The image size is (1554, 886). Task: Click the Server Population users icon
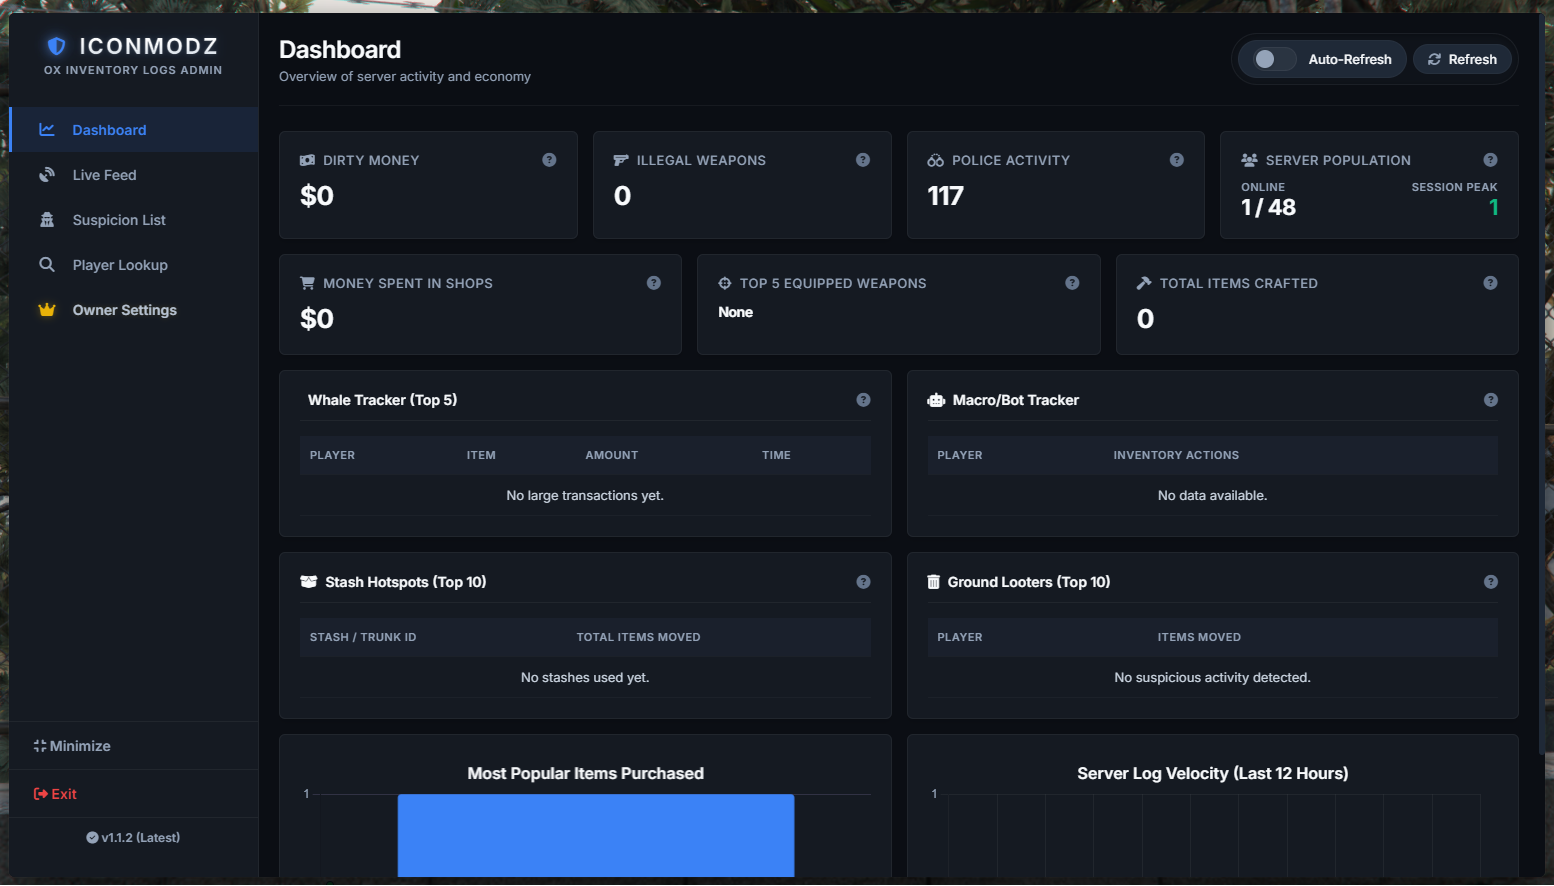coord(1249,160)
